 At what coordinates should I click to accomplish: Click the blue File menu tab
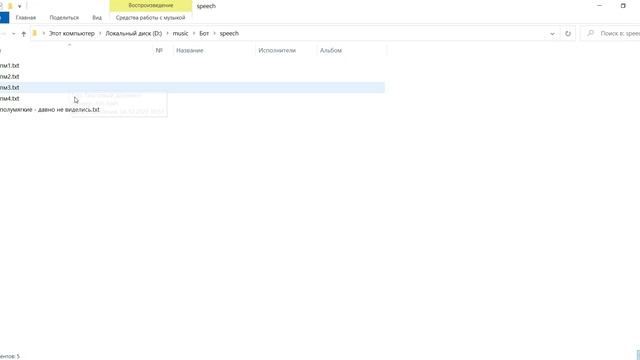(x=4, y=18)
